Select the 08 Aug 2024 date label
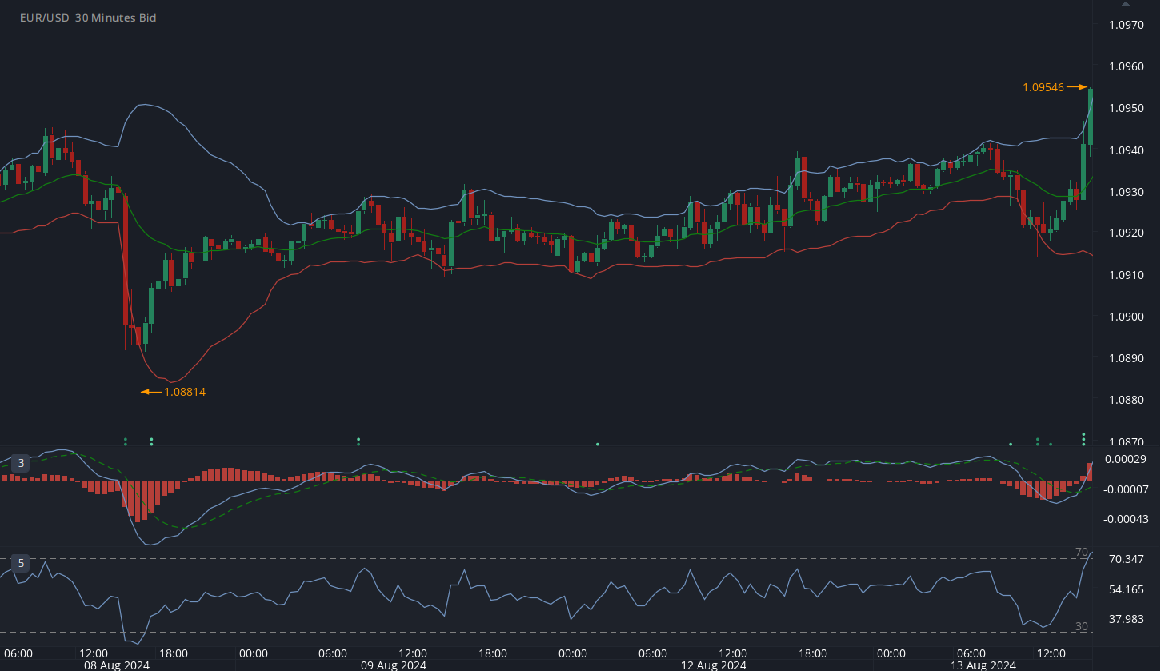The height and width of the screenshot is (671, 1160). point(116,665)
